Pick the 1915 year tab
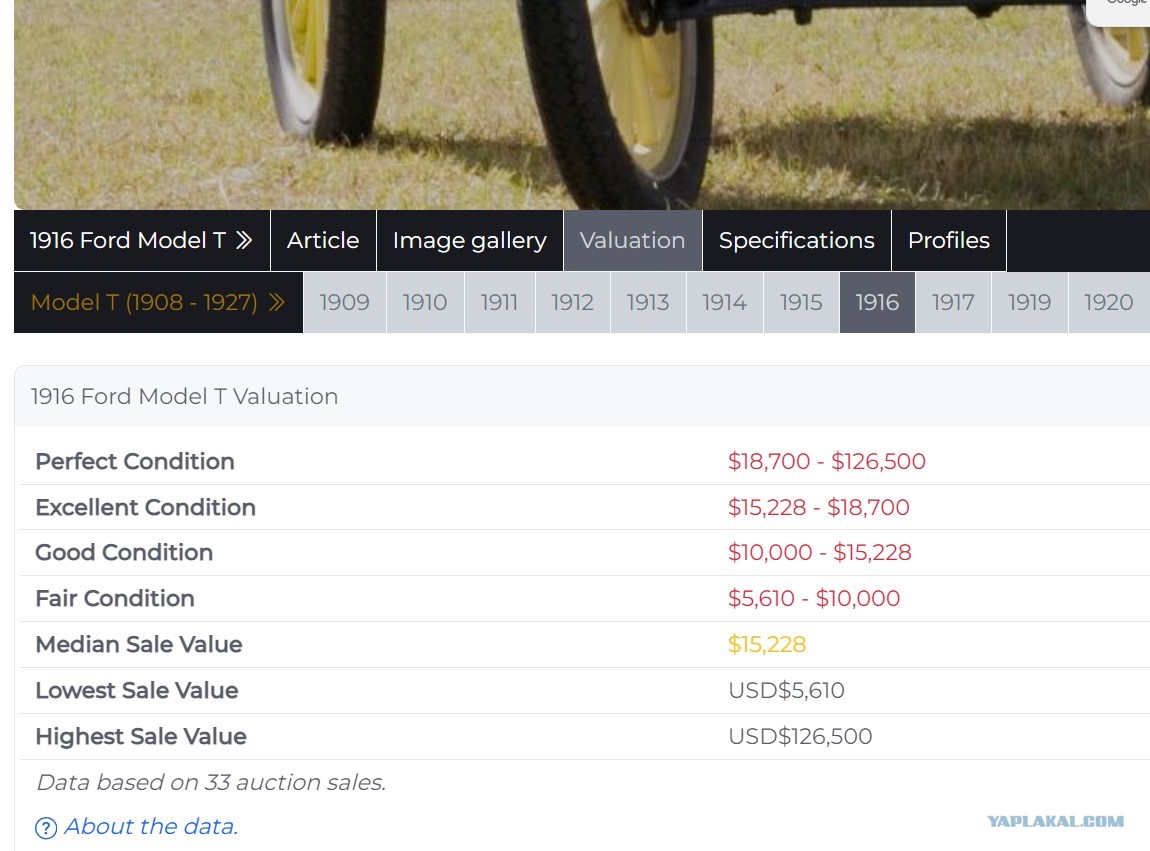 click(x=801, y=302)
